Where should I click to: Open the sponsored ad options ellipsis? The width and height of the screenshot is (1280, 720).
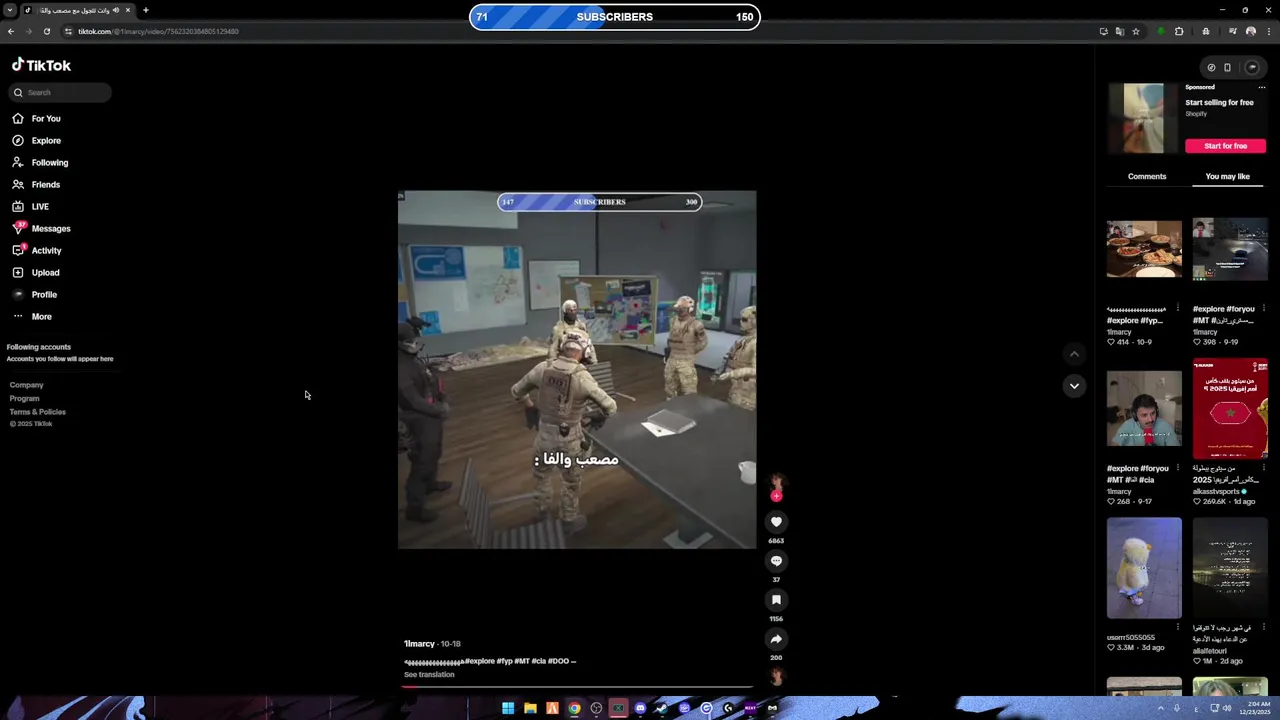[x=1261, y=87]
